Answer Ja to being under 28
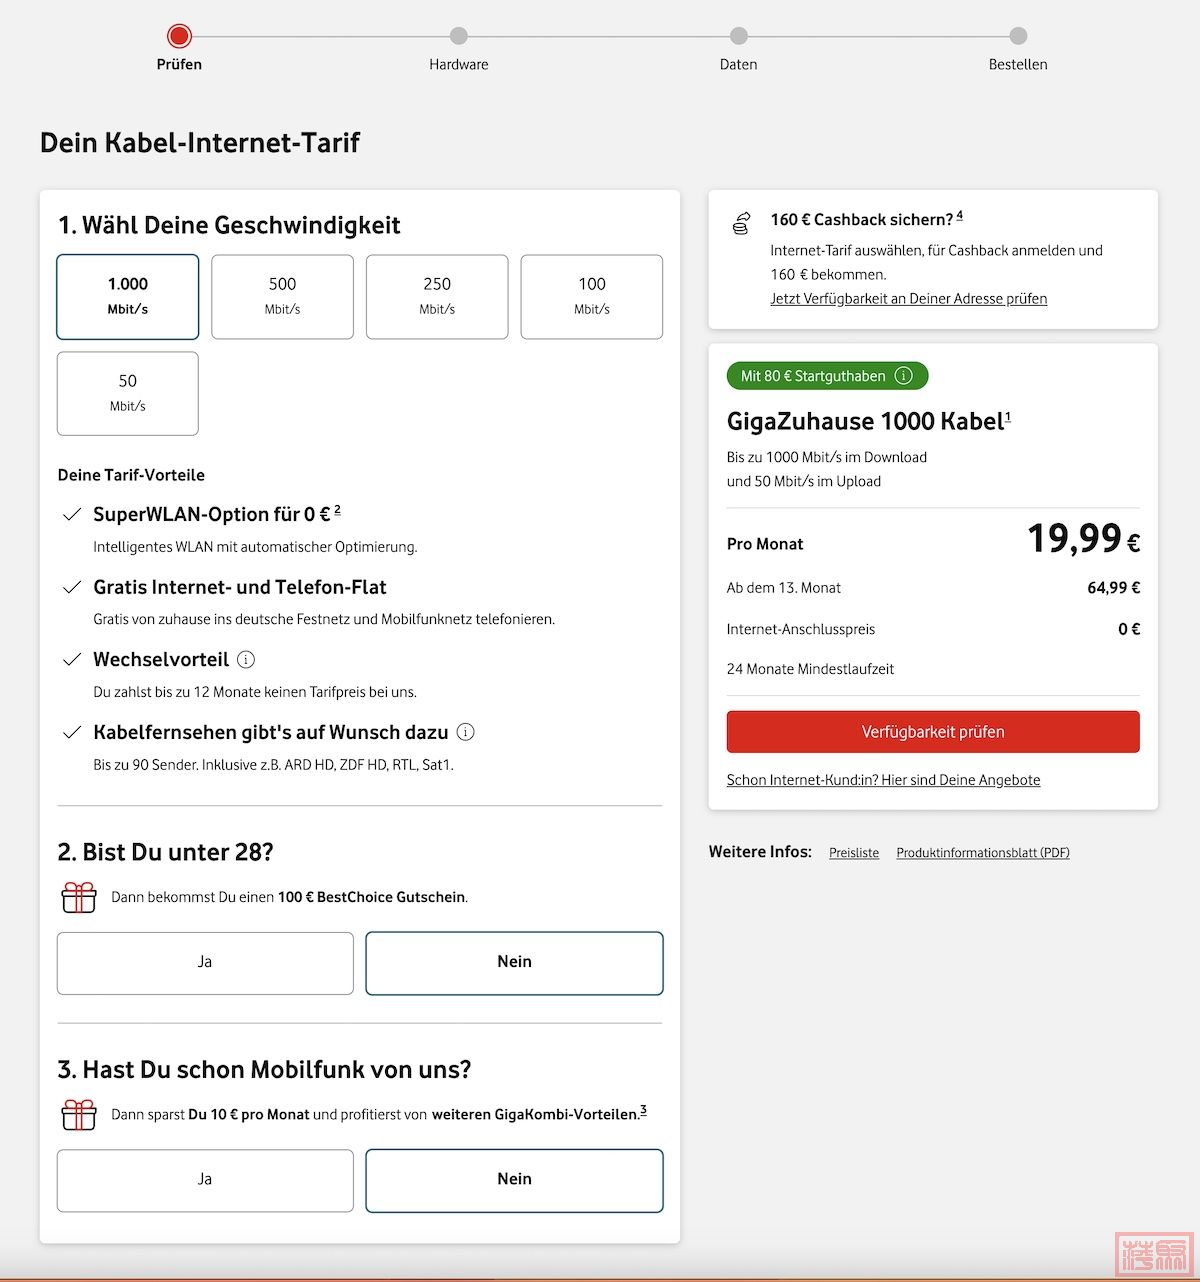Screen dimensions: 1200x1282 [x=205, y=963]
